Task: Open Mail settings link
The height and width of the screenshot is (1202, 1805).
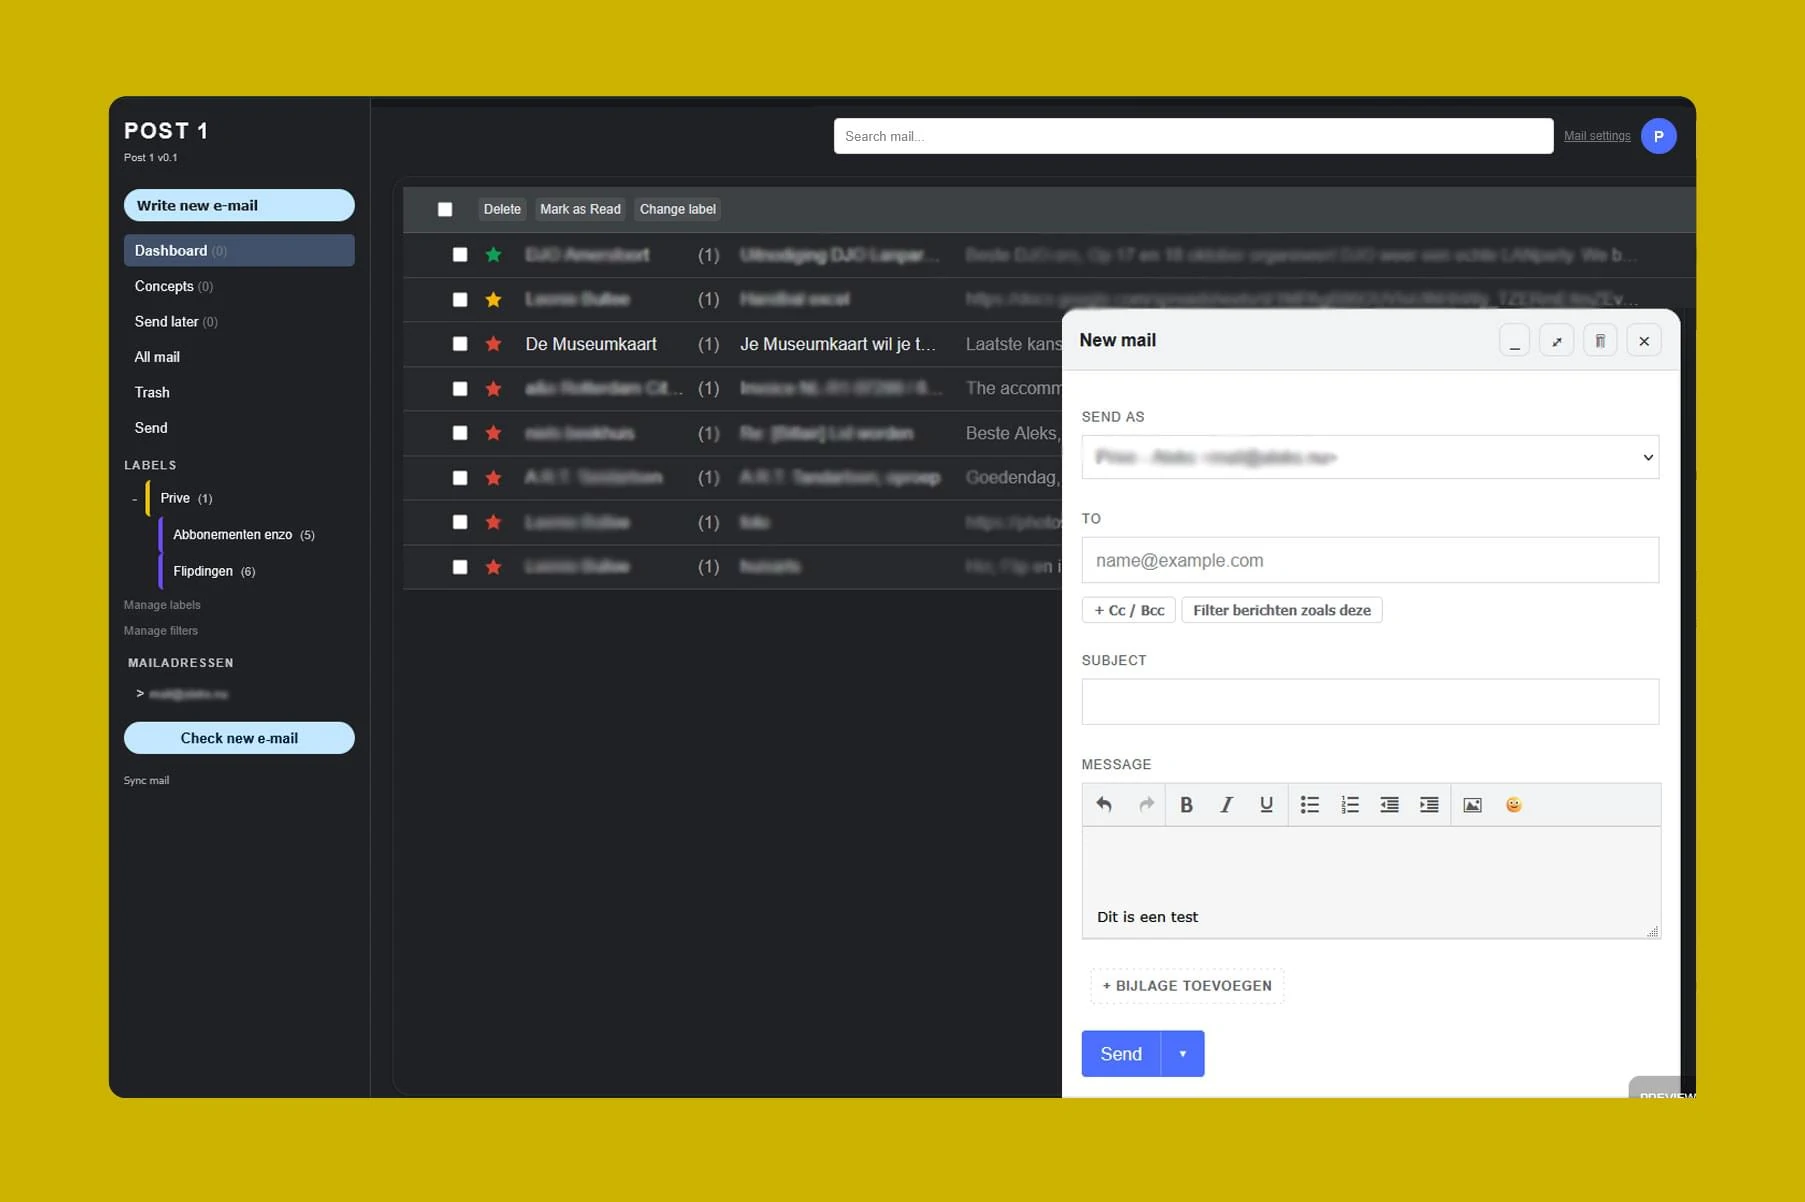Action: click(1597, 136)
